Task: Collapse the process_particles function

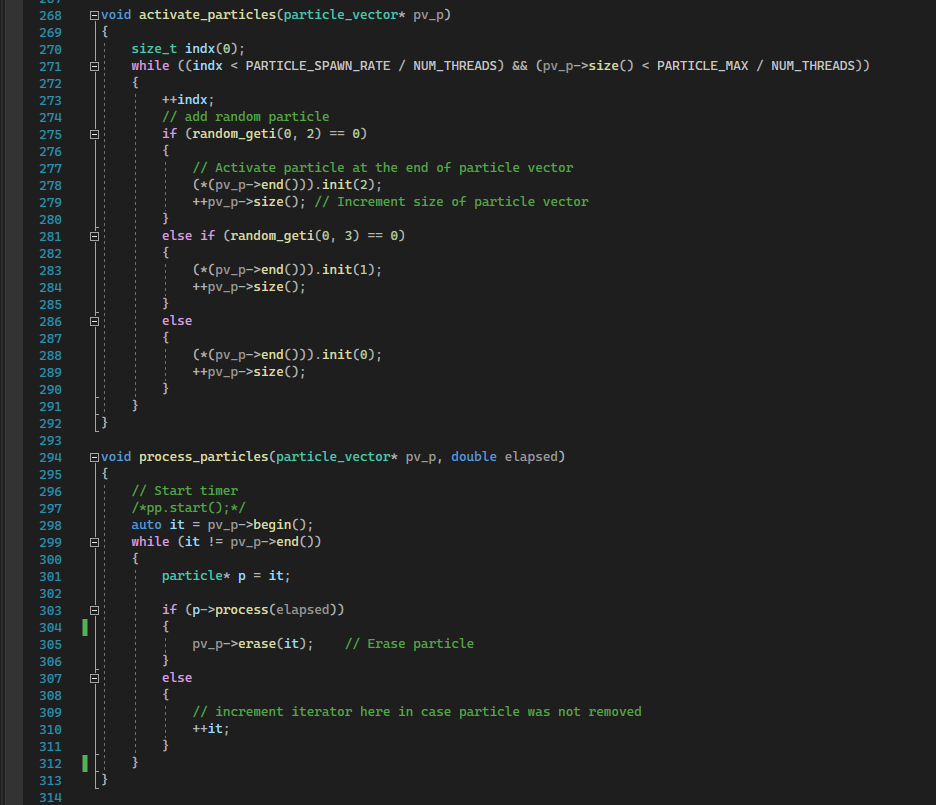Action: 94,457
